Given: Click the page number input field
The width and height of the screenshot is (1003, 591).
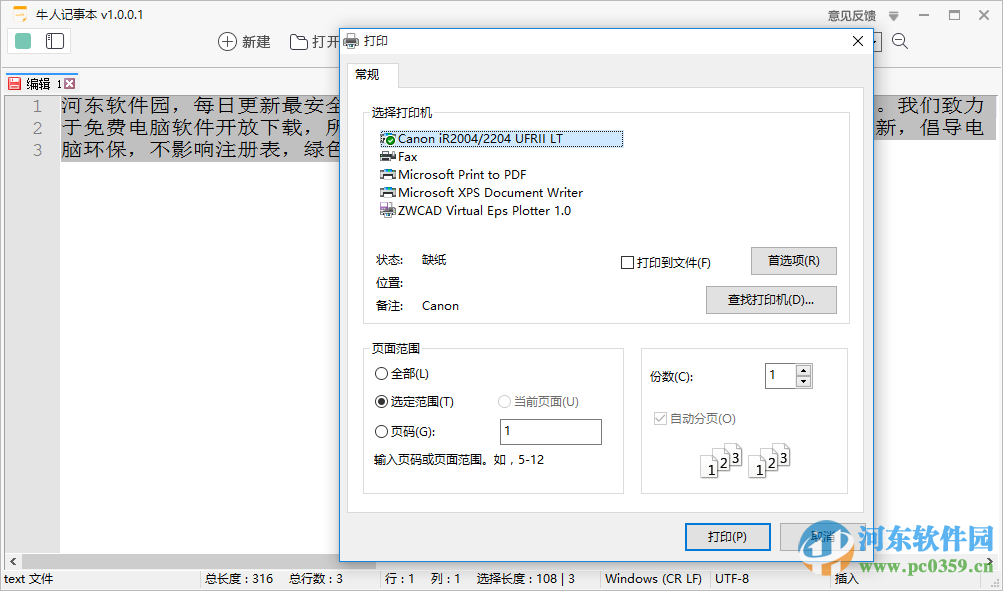Looking at the screenshot, I should pyautogui.click(x=550, y=431).
